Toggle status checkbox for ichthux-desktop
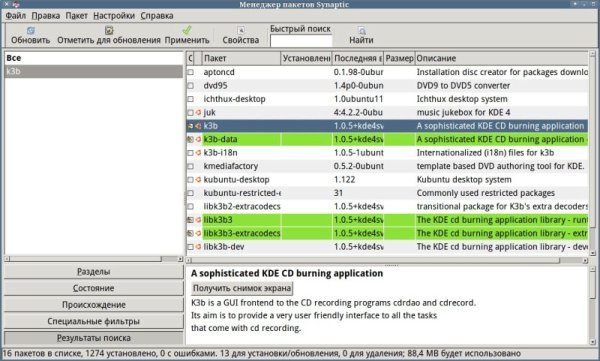600x361 pixels. (x=191, y=99)
